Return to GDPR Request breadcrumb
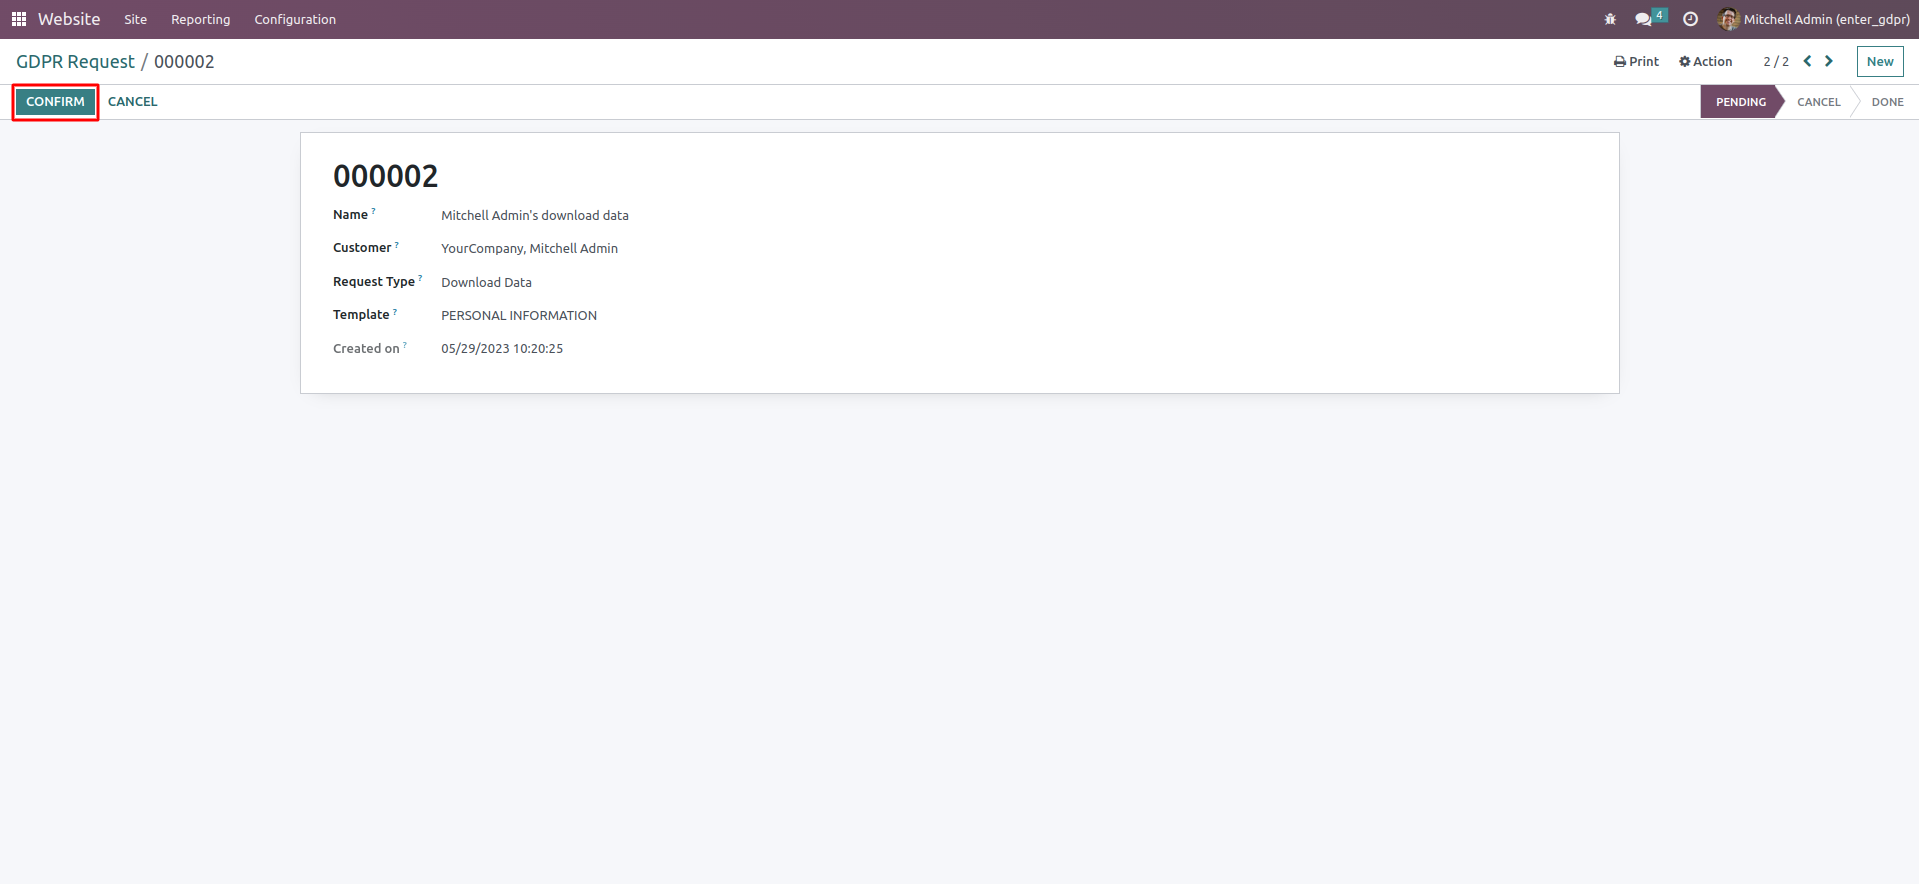This screenshot has width=1919, height=884. click(75, 62)
